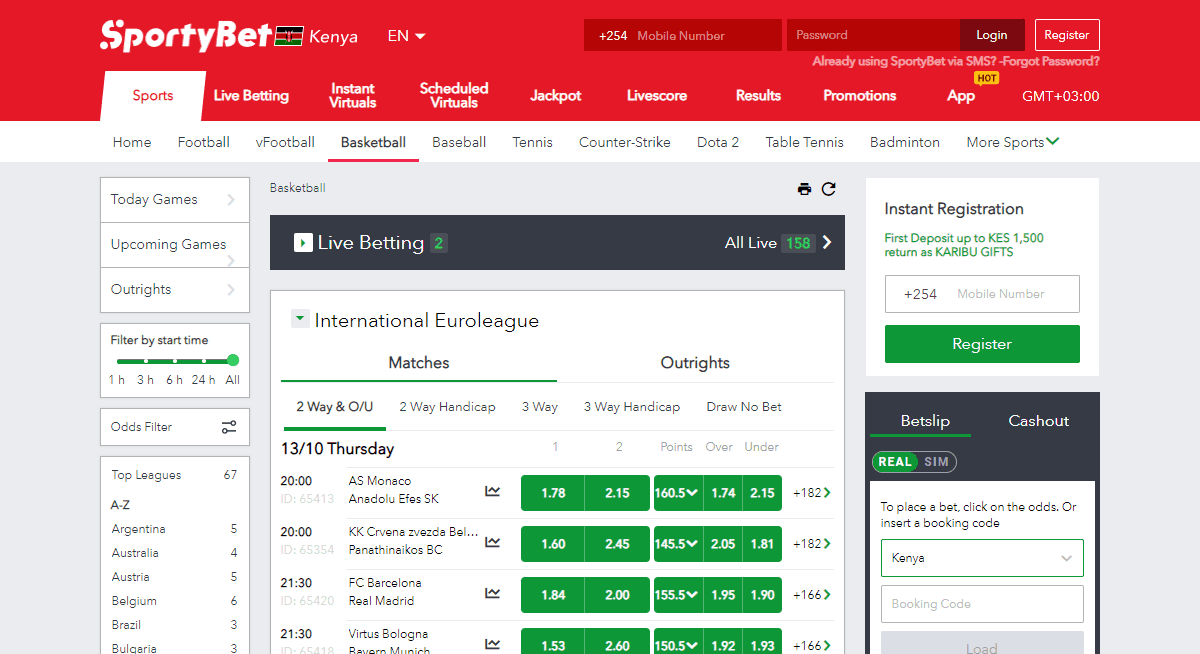Open the Live Betting top menu
Viewport: 1200px width, 654px height.
[x=251, y=96]
